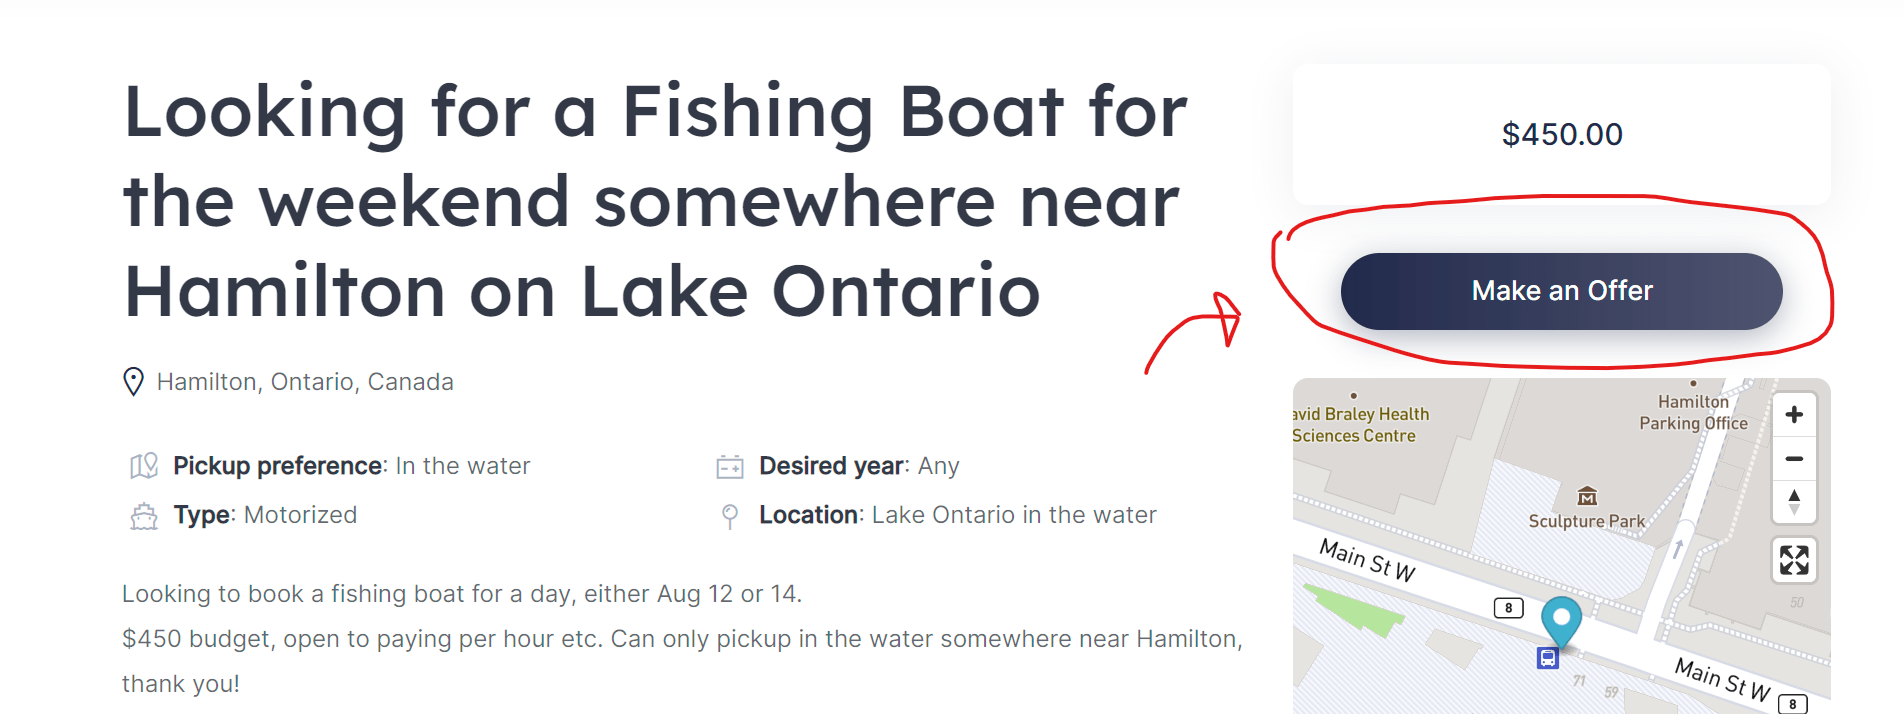Screen dimensions: 1904x714
Task: Click the listing title heading
Action: pos(655,201)
